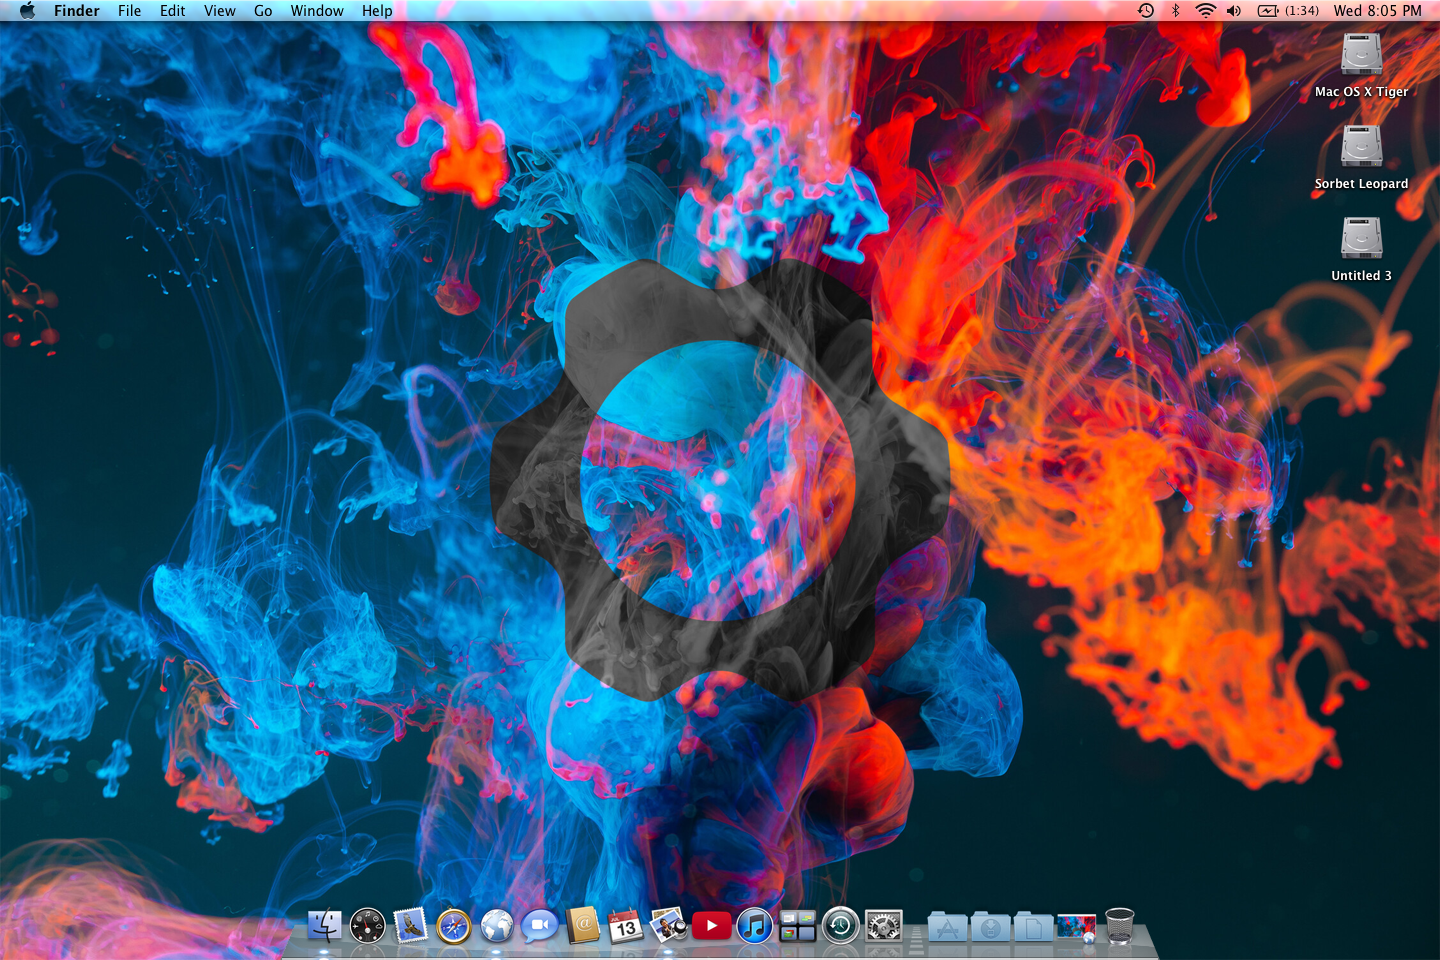Click the Bluetooth status icon
This screenshot has height=960, width=1440.
(1176, 11)
